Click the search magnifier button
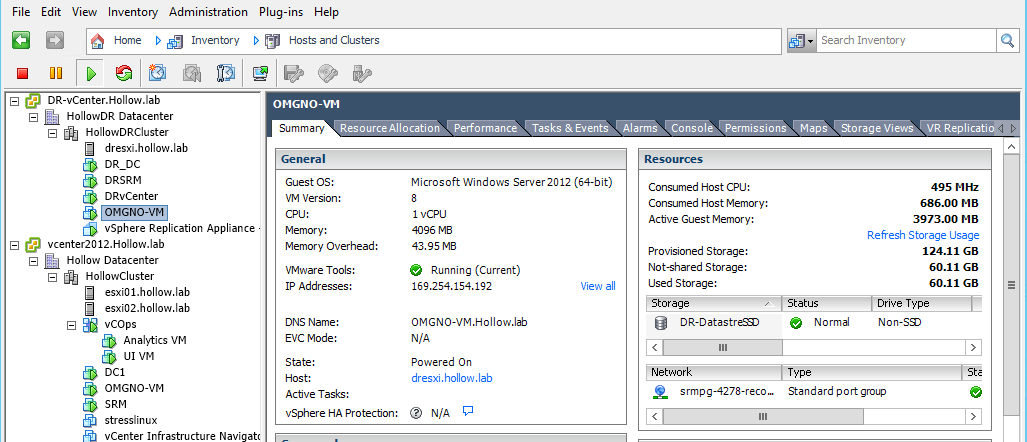 tap(1007, 40)
